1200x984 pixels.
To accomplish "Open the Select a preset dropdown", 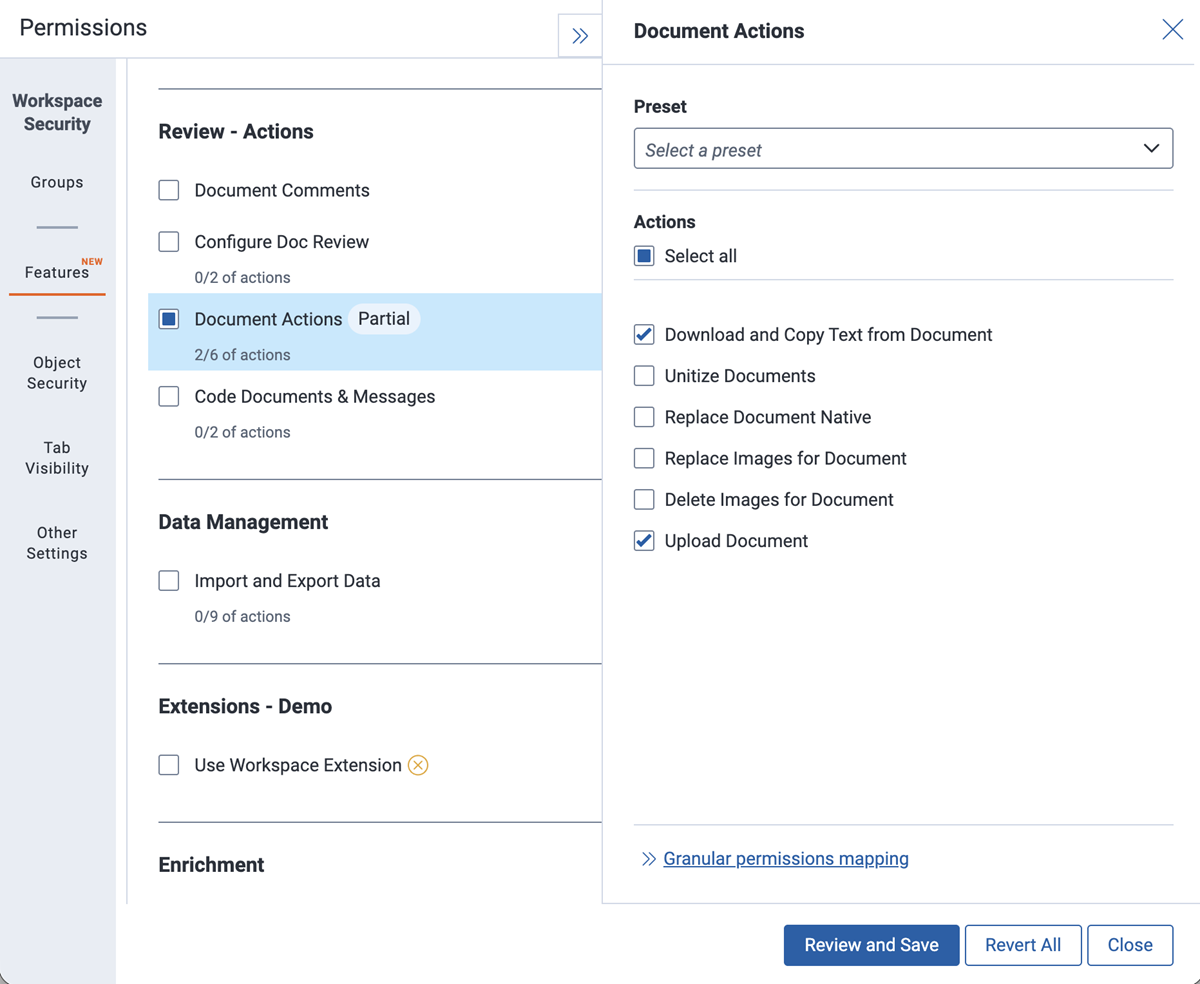I will pyautogui.click(x=903, y=149).
